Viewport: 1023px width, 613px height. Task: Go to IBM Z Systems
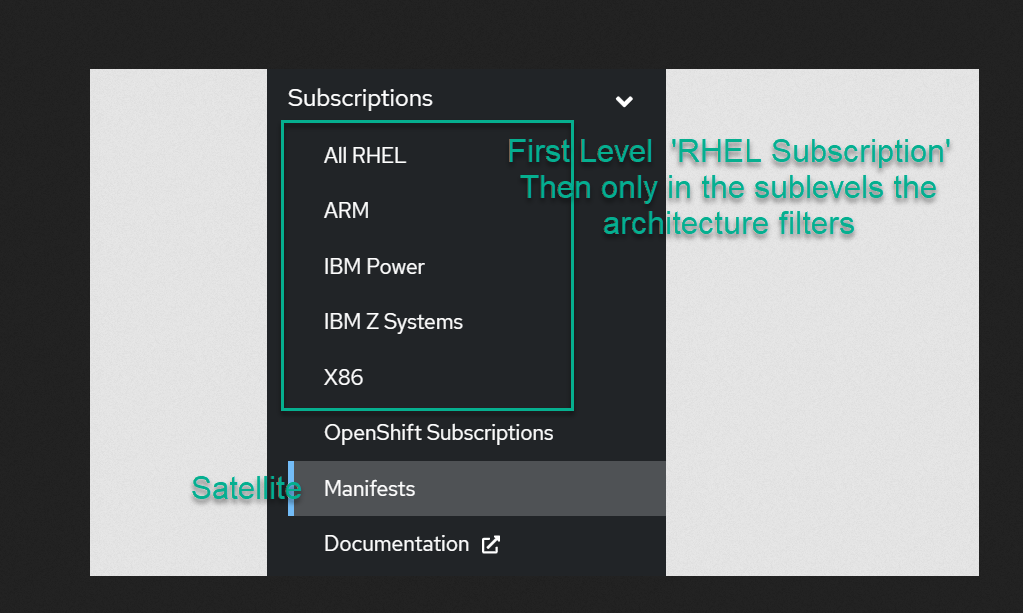(x=393, y=322)
